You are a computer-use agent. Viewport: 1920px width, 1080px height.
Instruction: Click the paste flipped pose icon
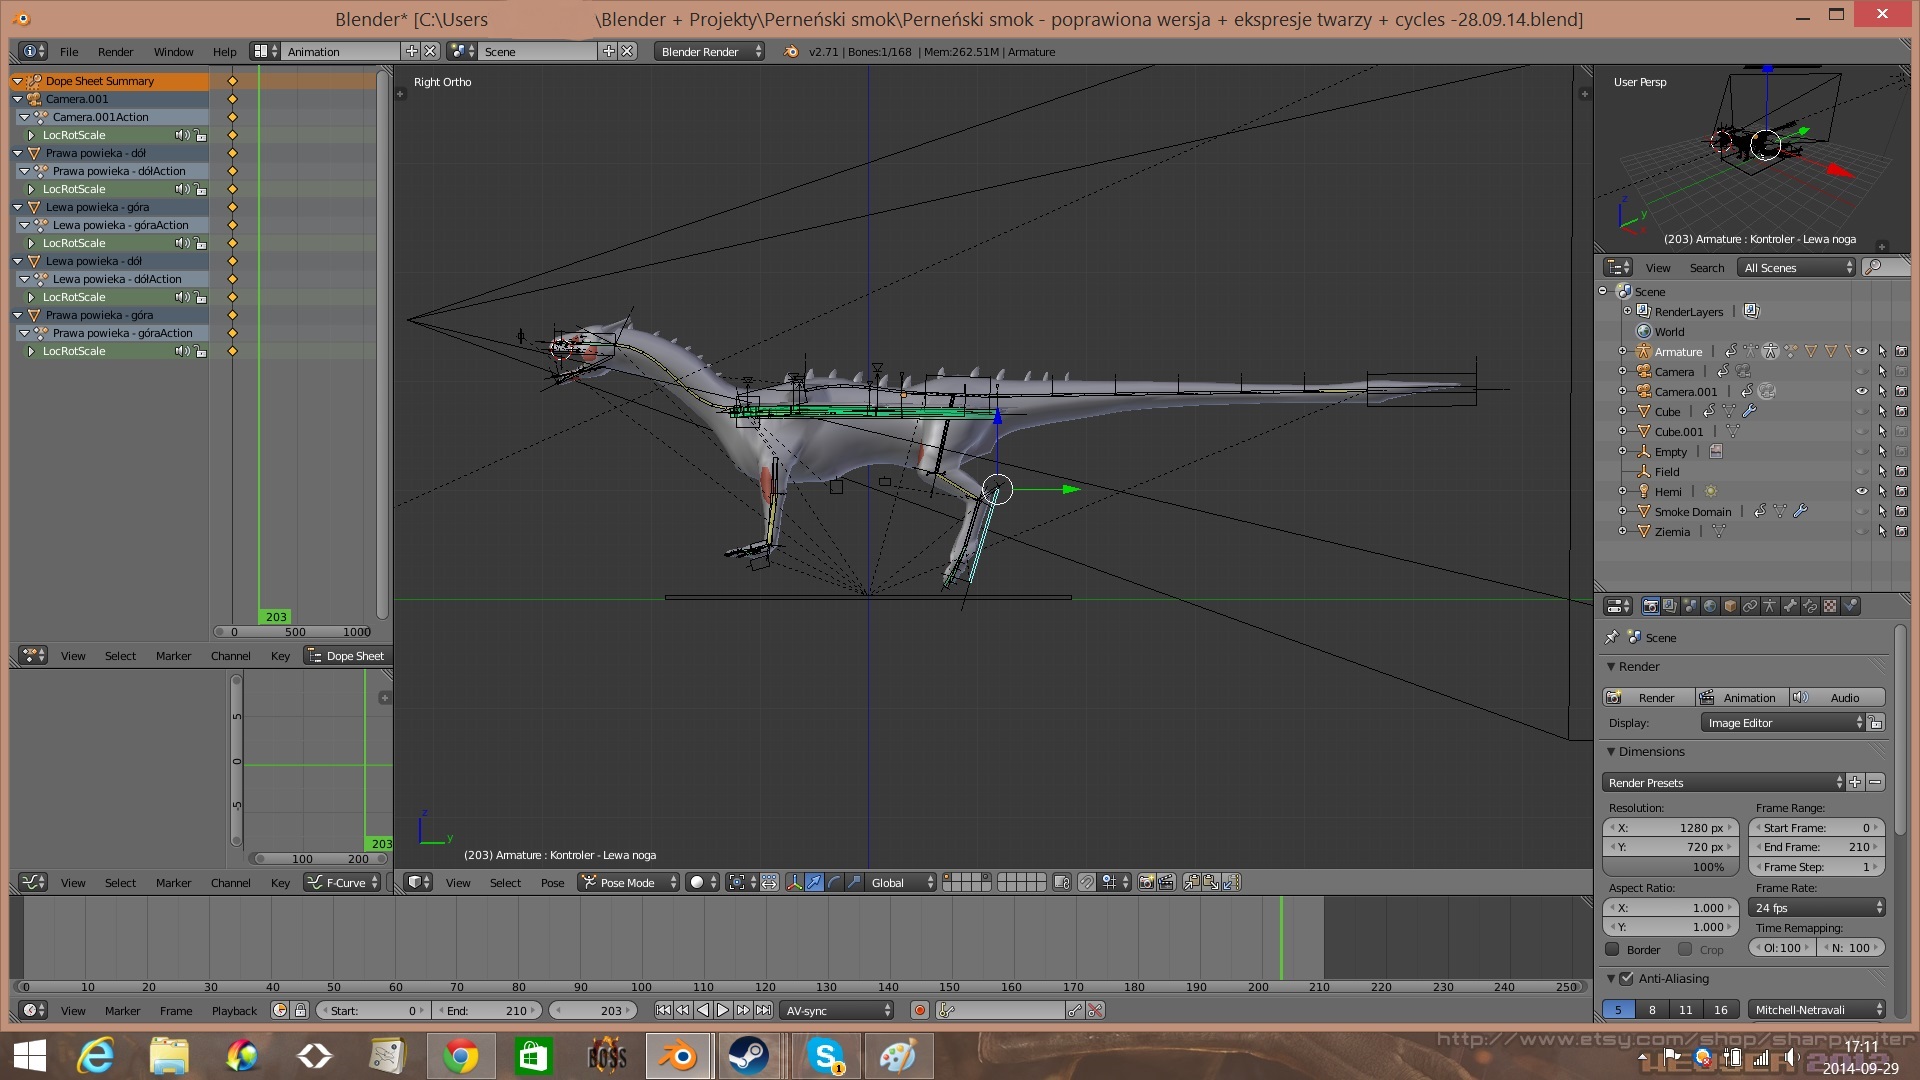pyautogui.click(x=1231, y=882)
